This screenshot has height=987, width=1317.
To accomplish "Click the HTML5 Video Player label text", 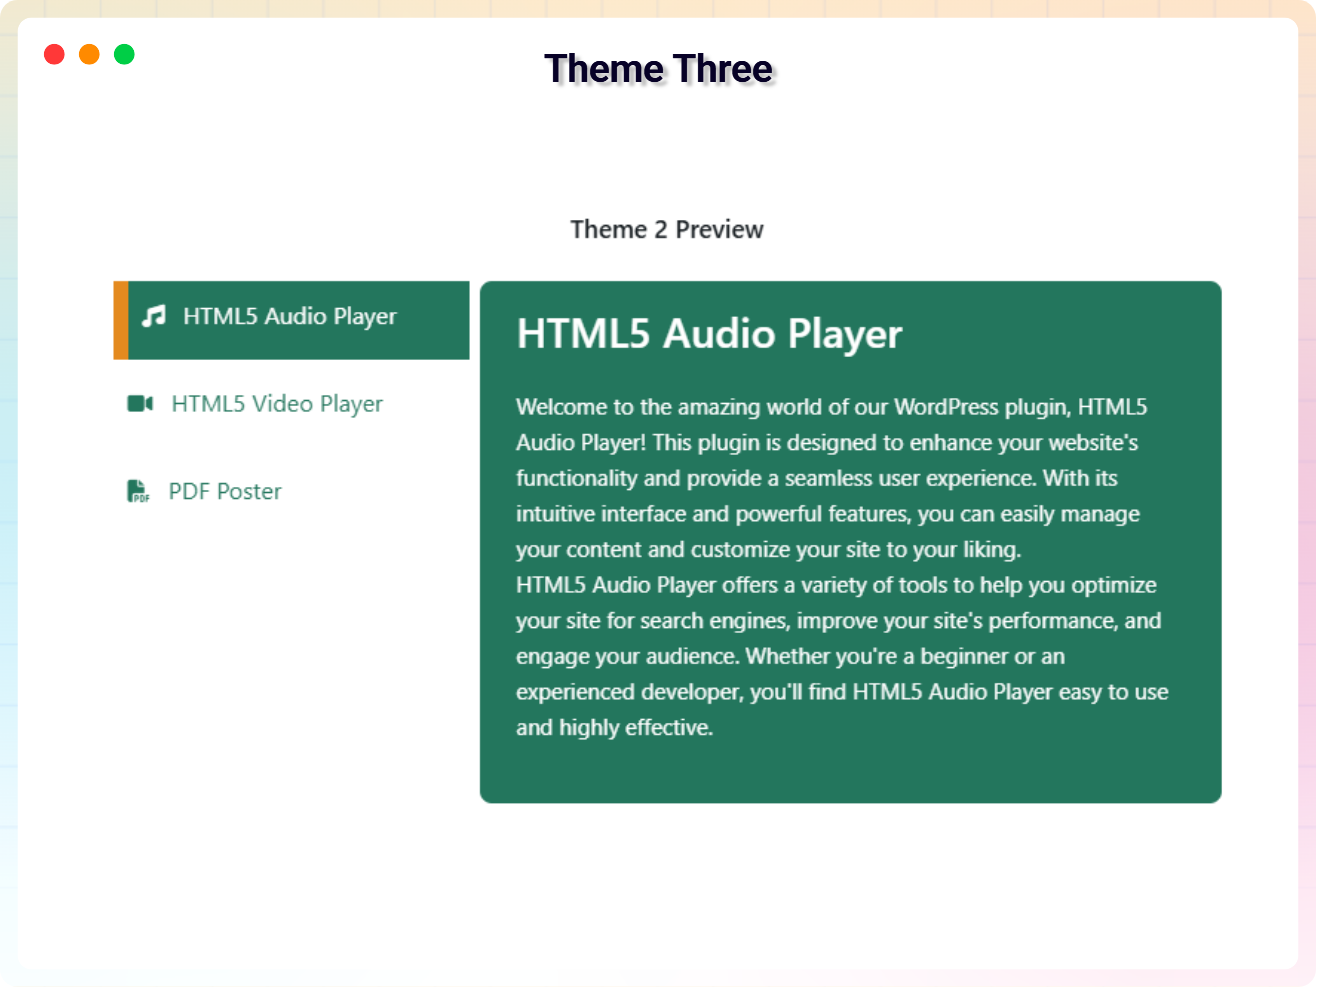I will 276,403.
